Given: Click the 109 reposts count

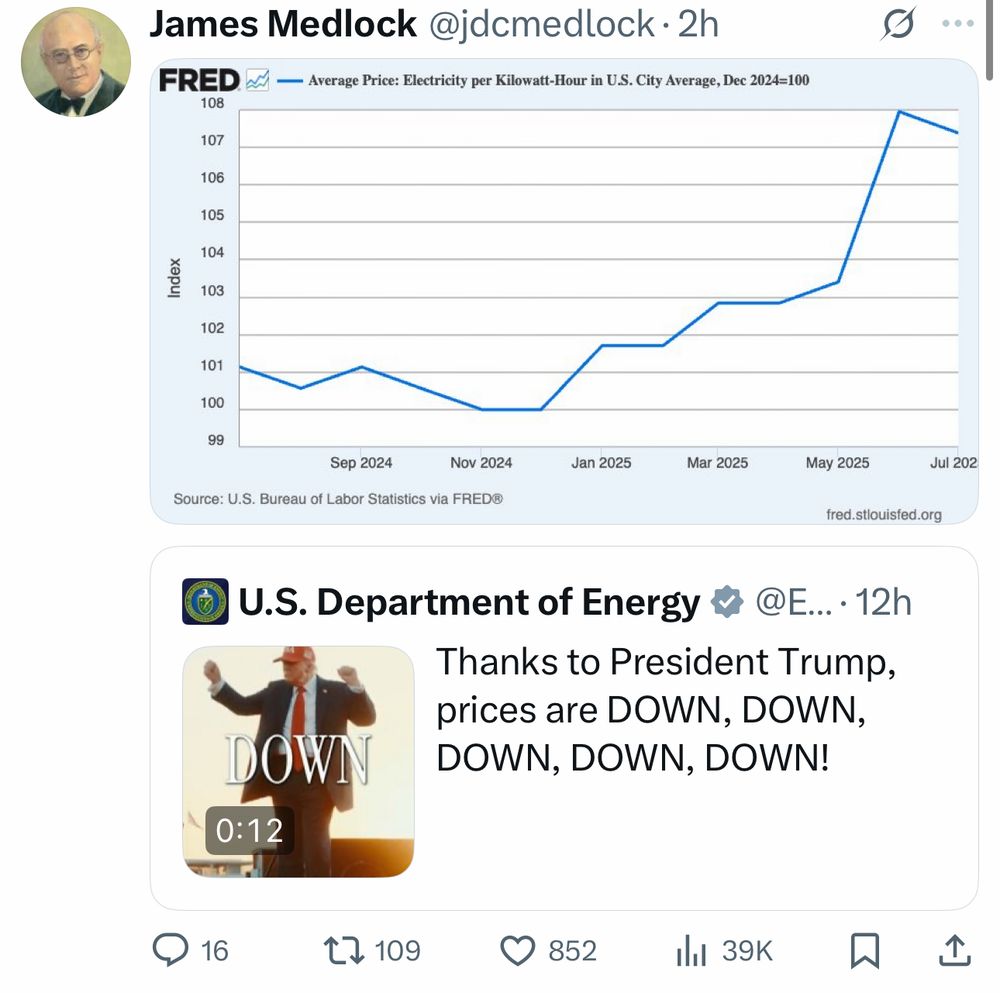Looking at the screenshot, I should click(x=397, y=951).
